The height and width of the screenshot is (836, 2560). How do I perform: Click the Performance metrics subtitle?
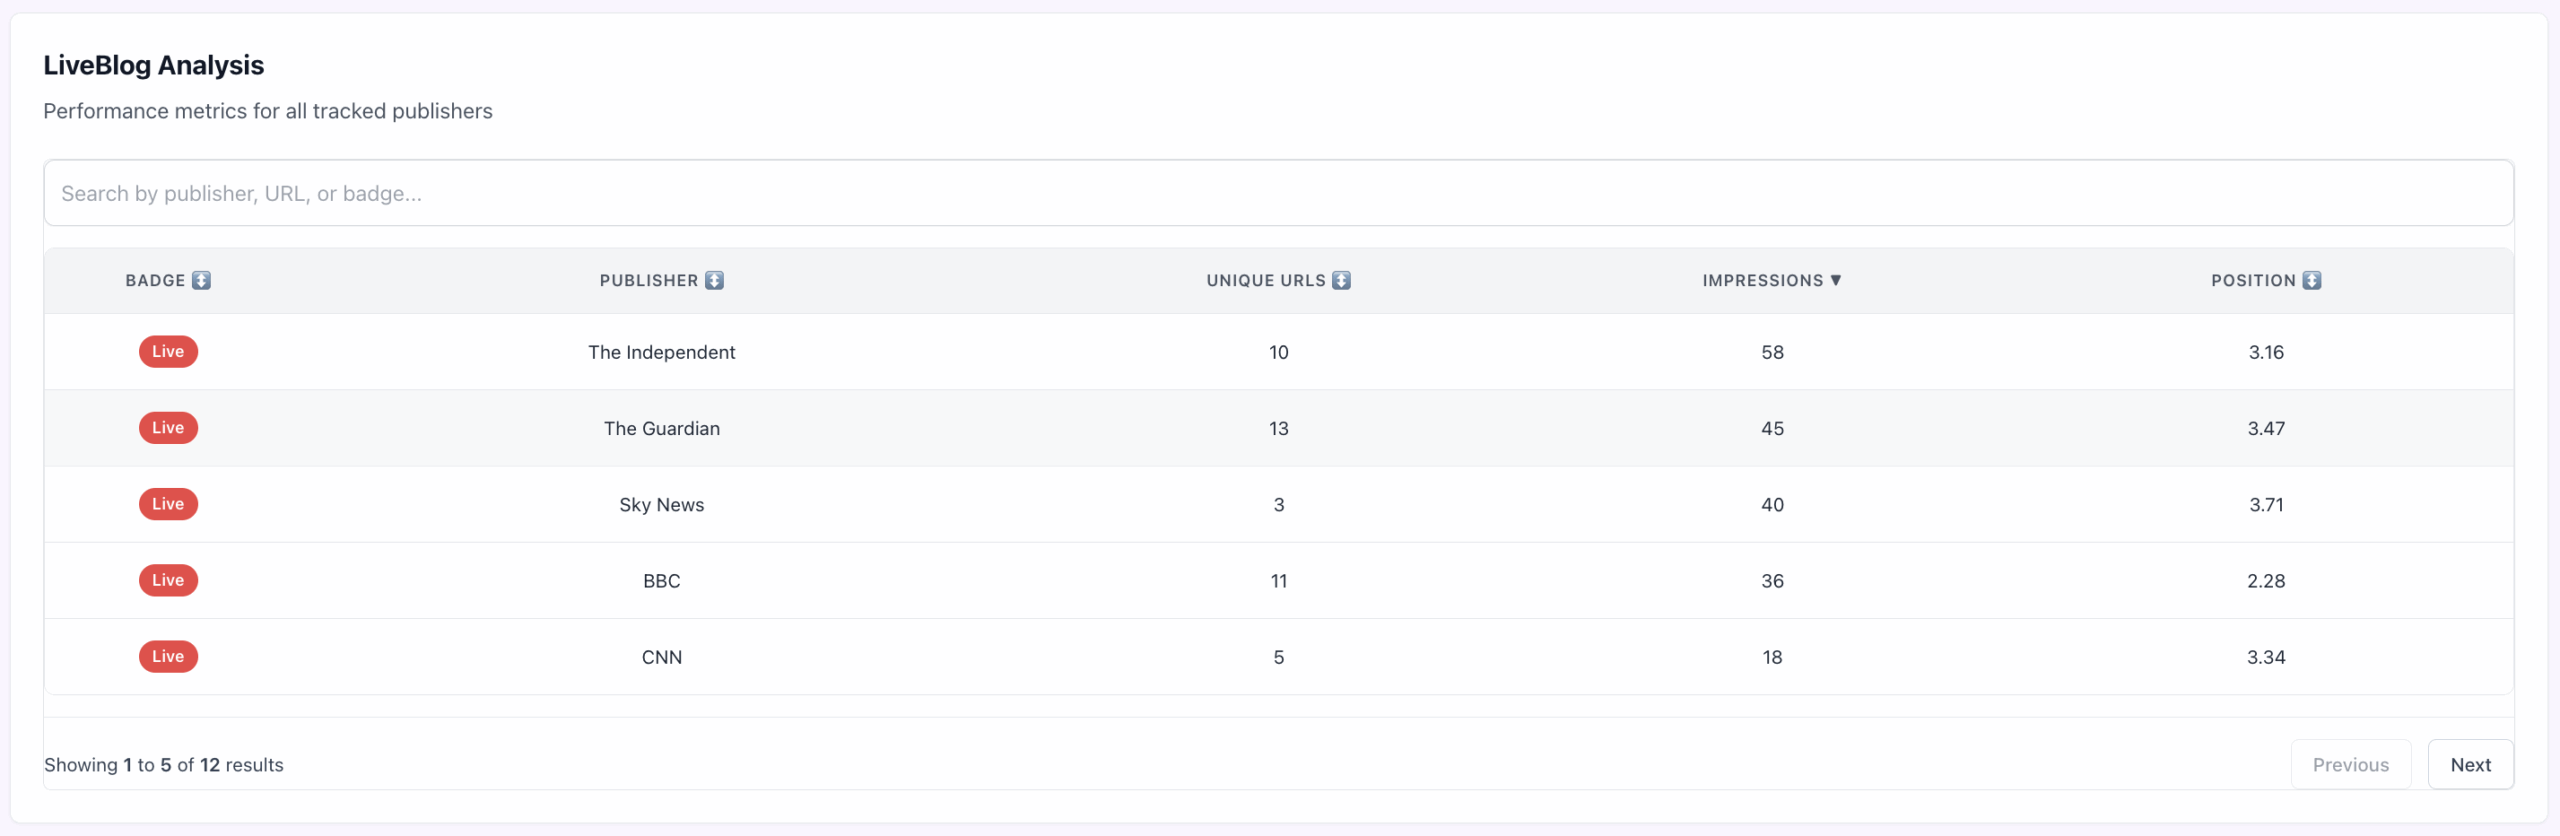click(x=268, y=111)
